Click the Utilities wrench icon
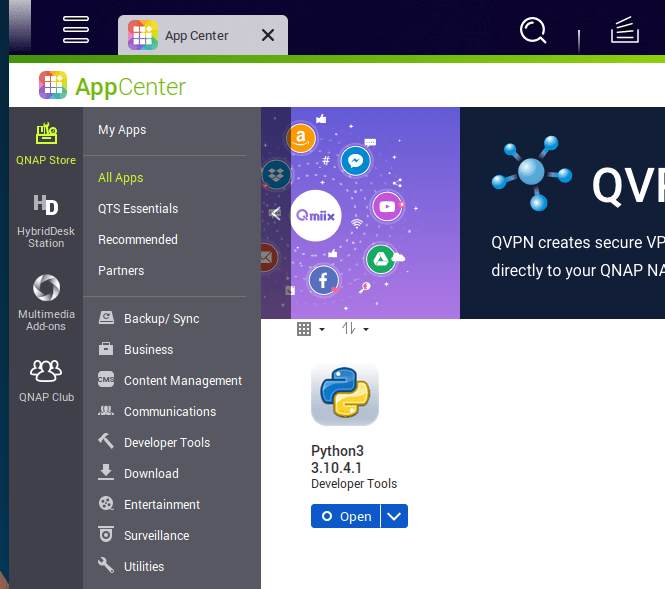This screenshot has height=589, width=665. (x=106, y=565)
